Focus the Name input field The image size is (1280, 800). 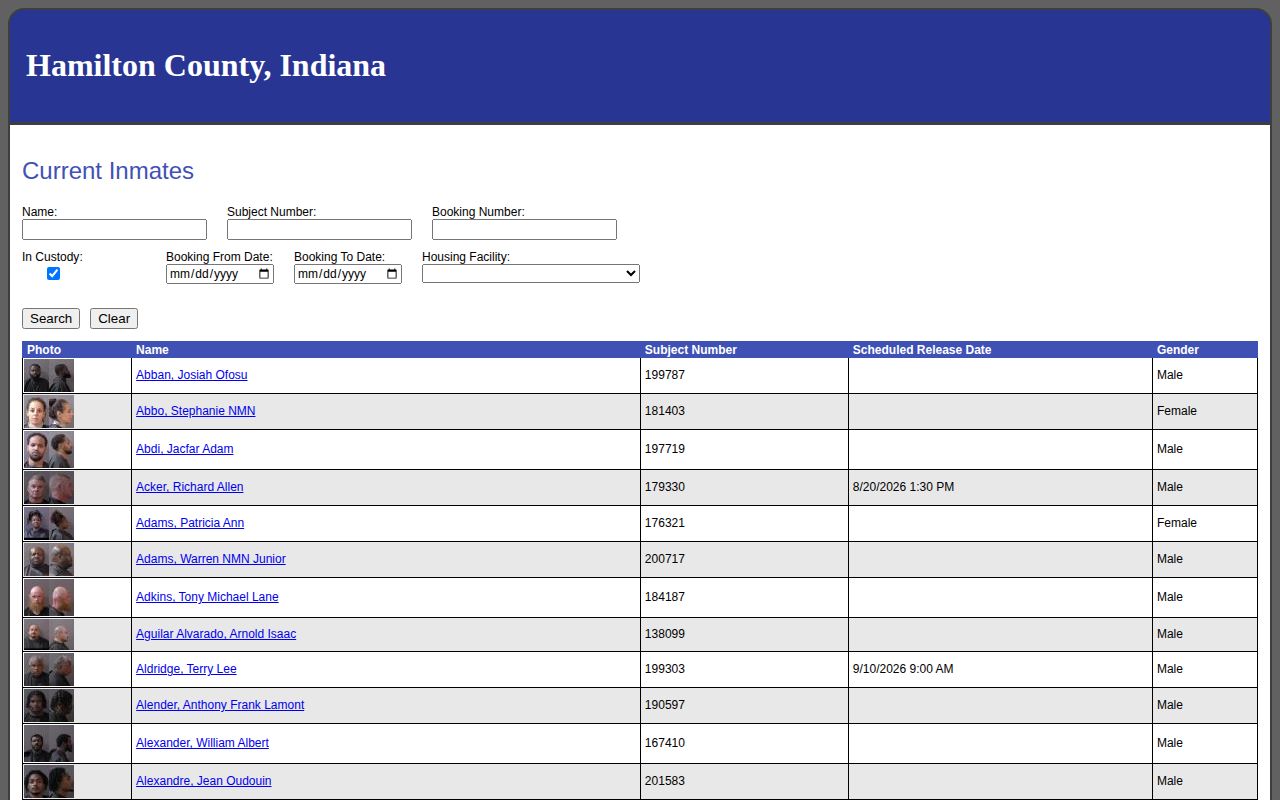coord(114,230)
